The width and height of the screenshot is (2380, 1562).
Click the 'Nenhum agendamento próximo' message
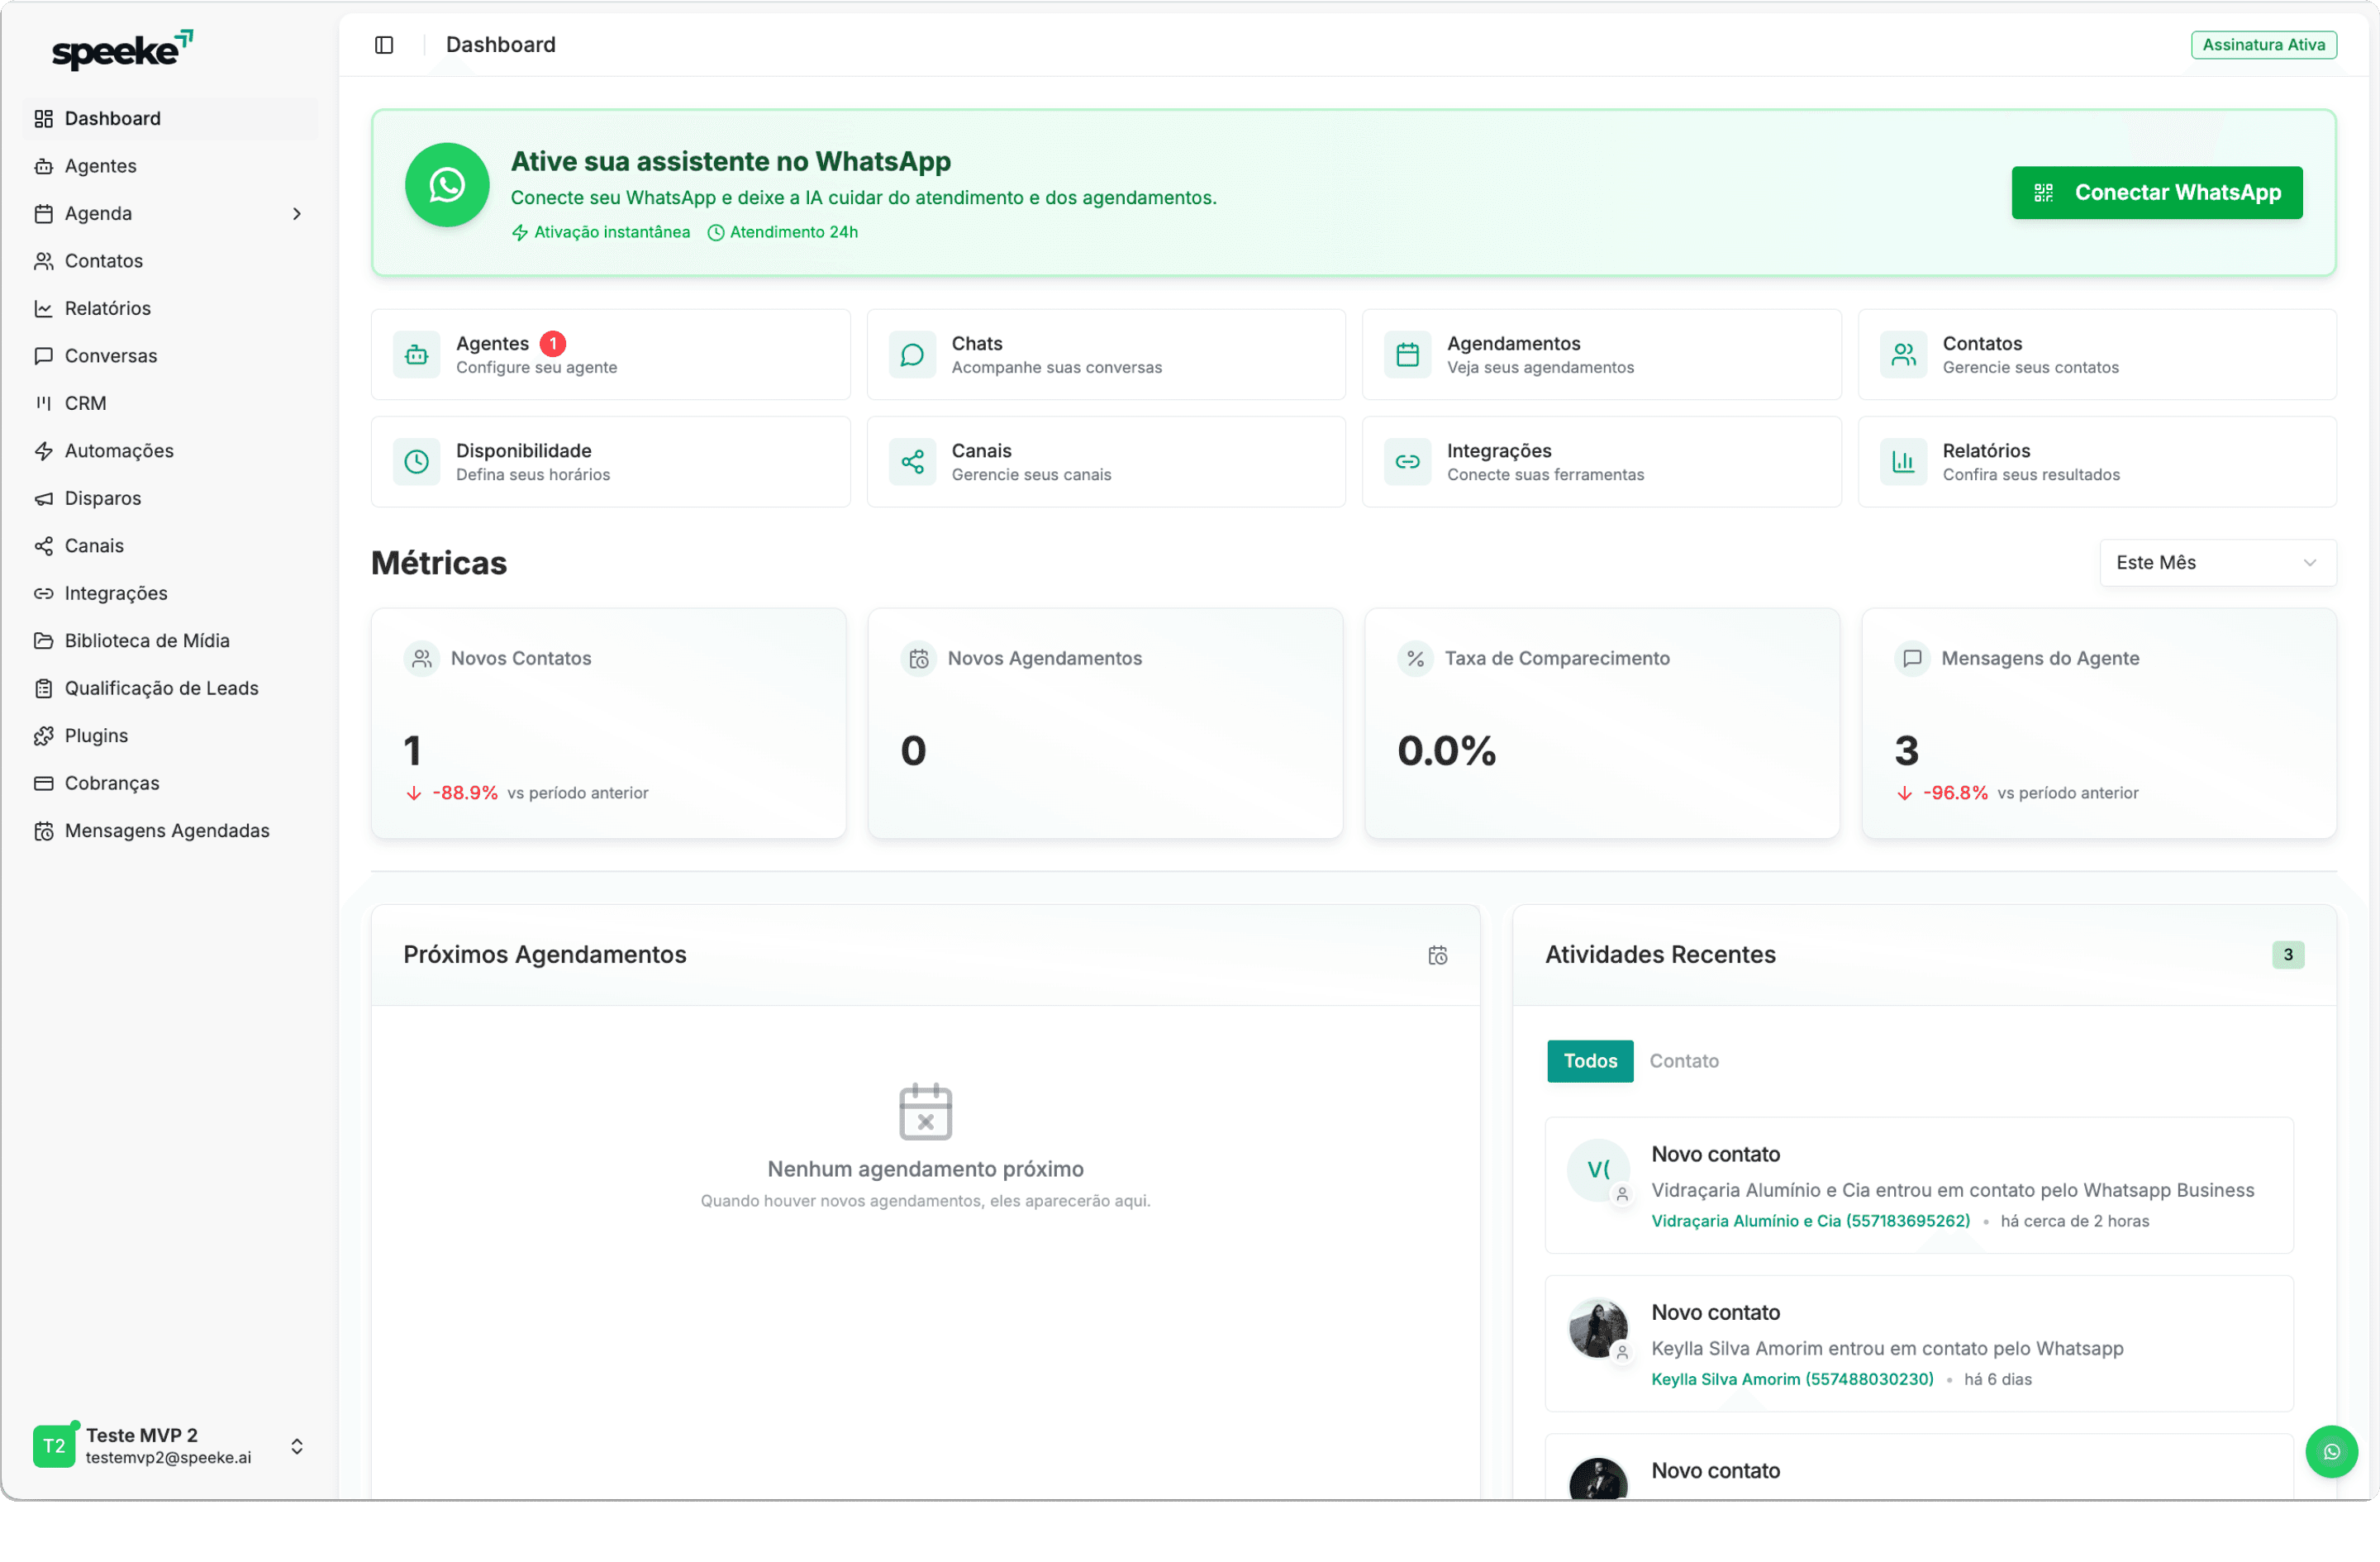pyautogui.click(x=925, y=1170)
